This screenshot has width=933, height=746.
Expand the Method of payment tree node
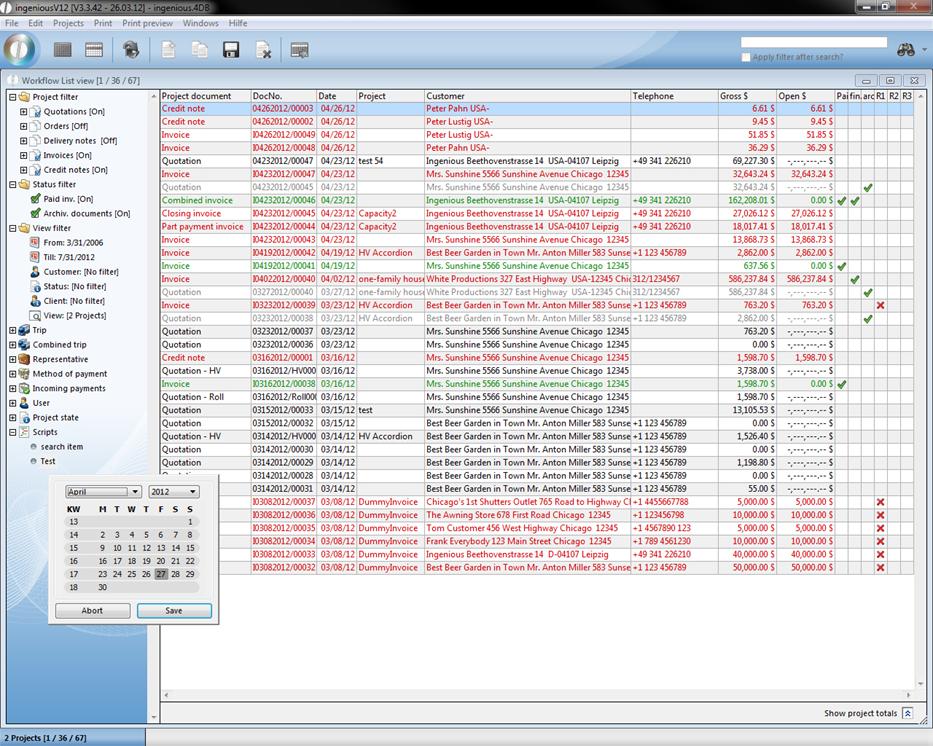[x=12, y=374]
